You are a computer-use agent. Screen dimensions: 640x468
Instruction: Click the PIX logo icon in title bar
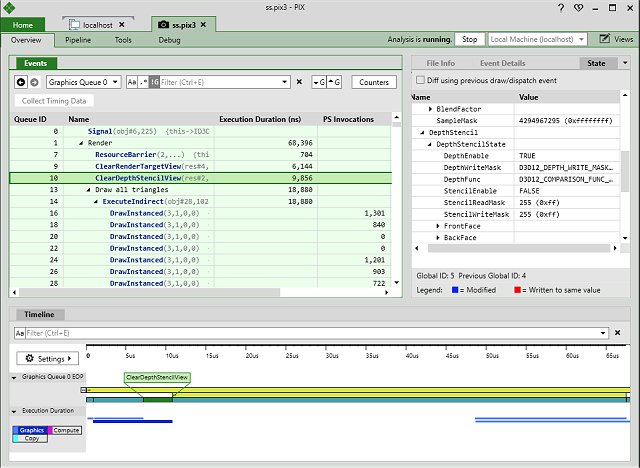pyautogui.click(x=11, y=7)
